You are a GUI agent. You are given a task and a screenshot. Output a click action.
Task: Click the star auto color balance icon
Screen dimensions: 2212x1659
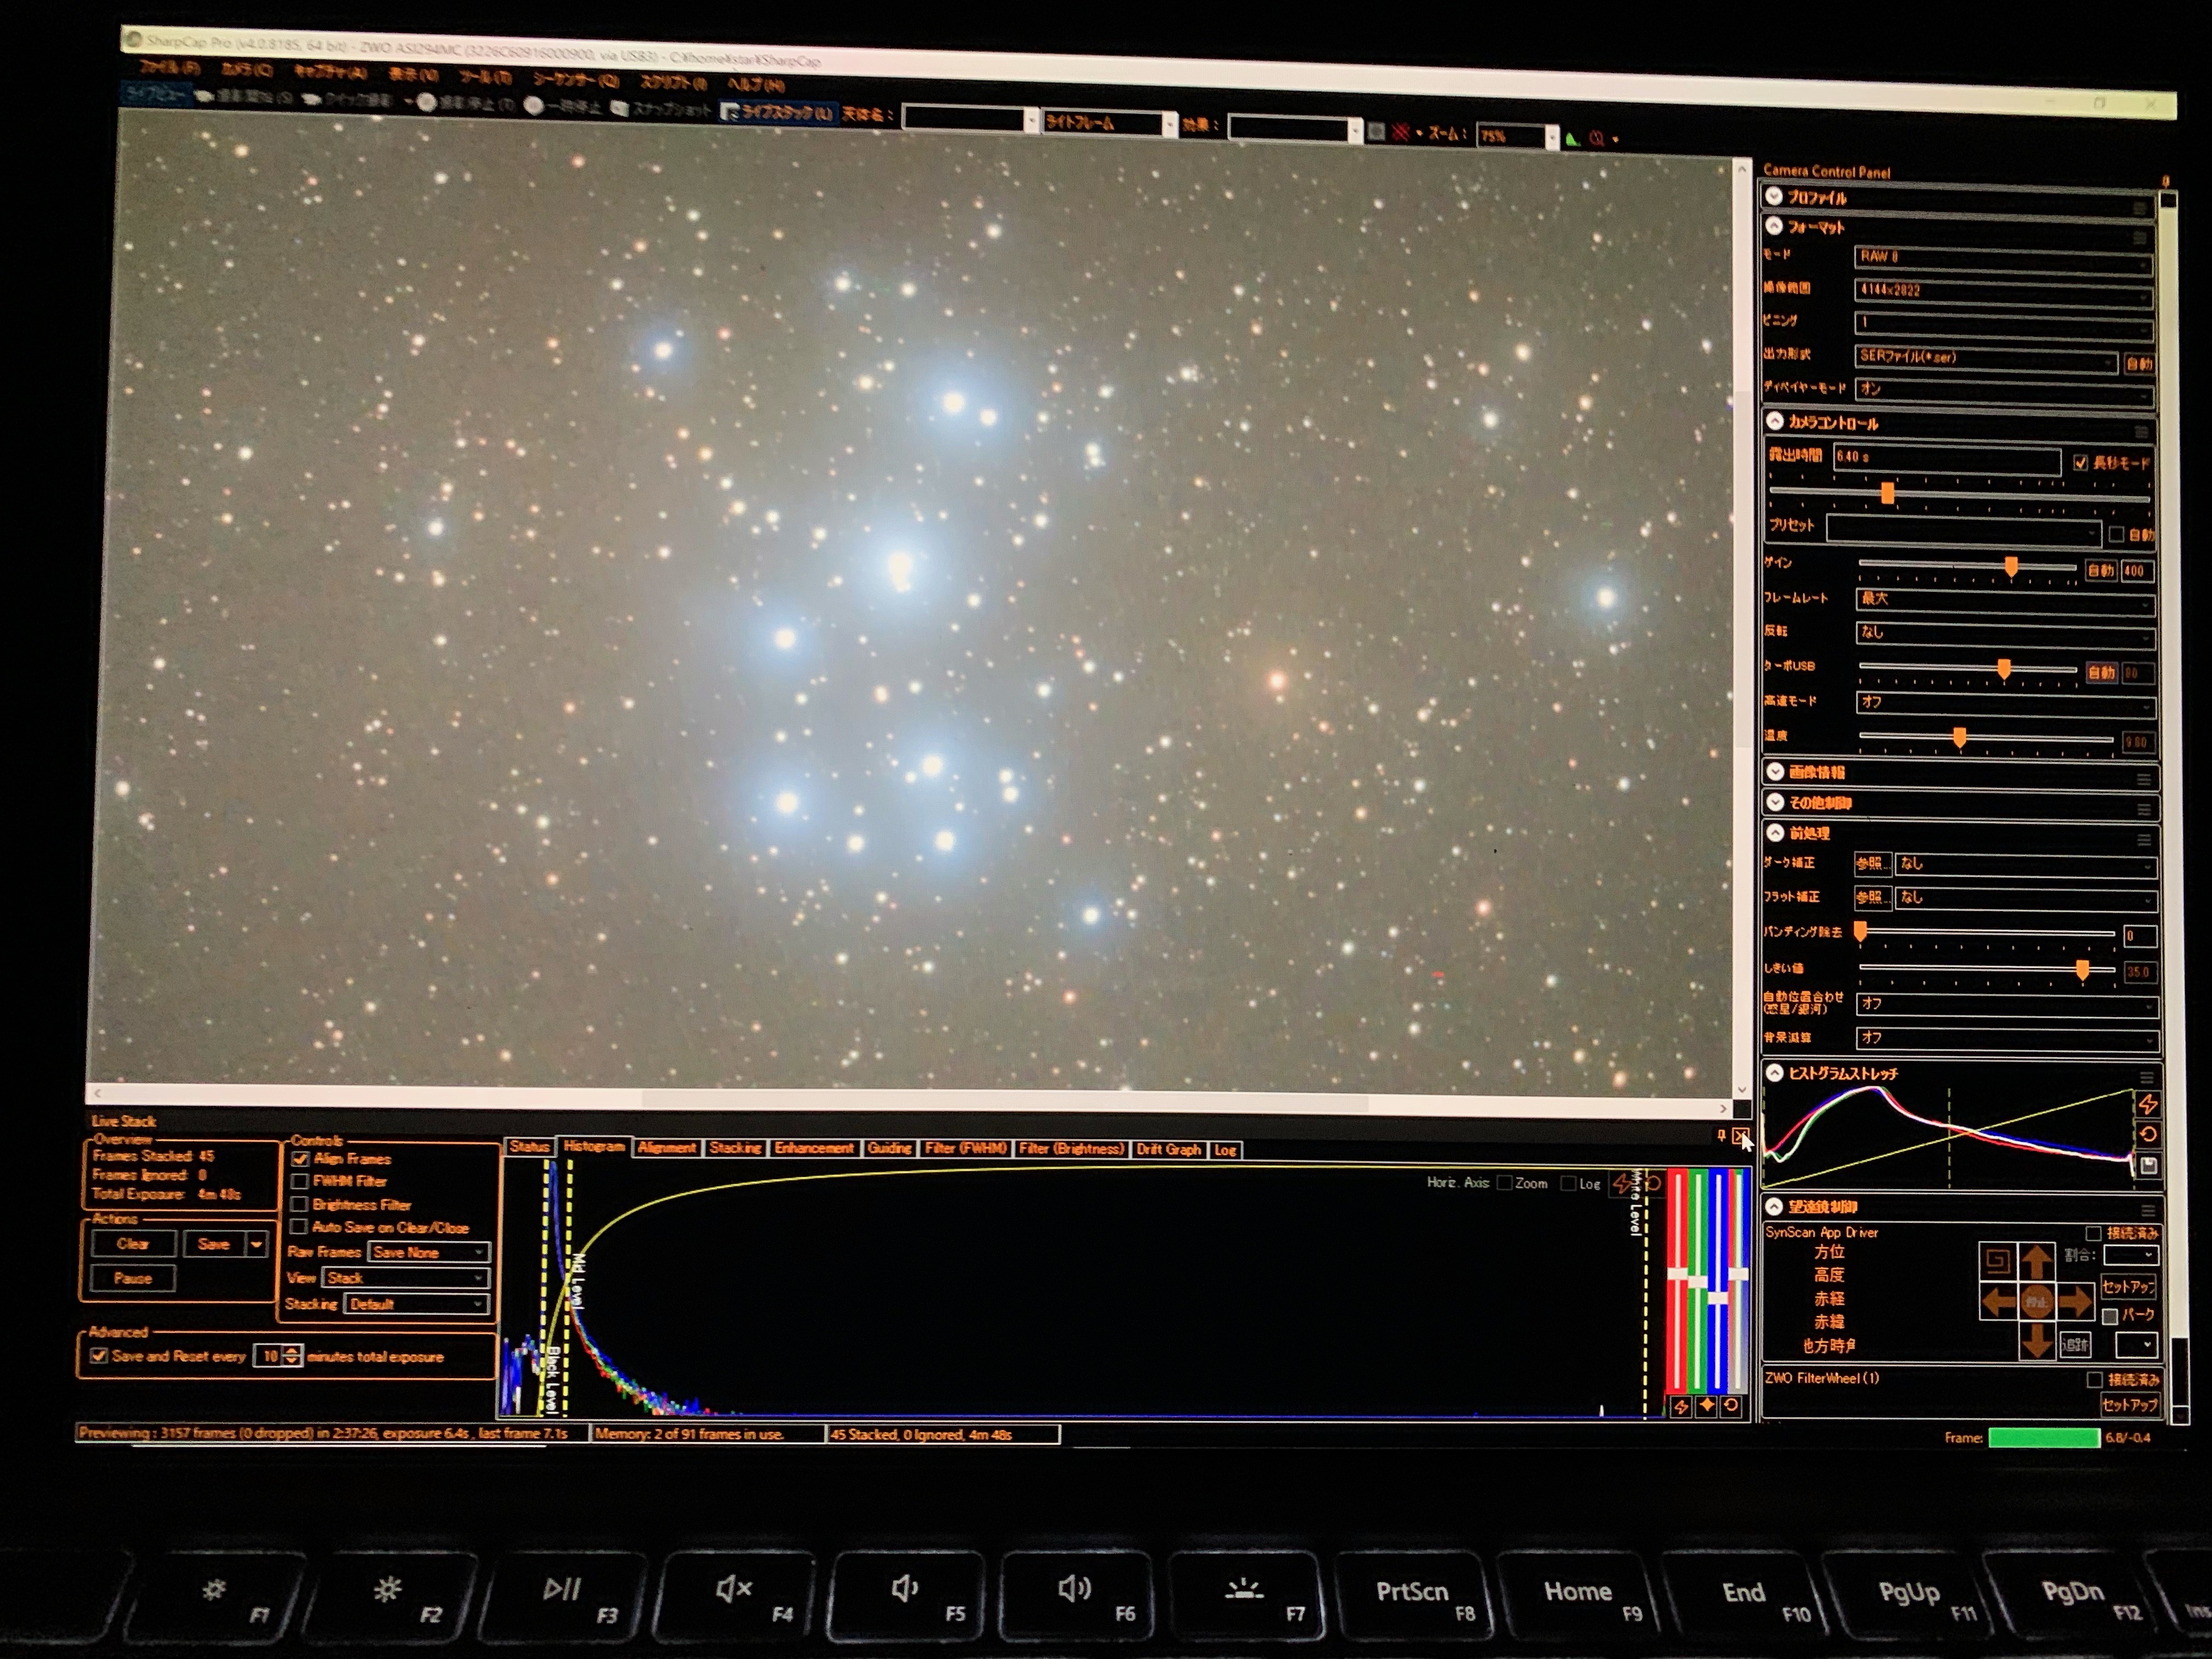(x=1706, y=1405)
